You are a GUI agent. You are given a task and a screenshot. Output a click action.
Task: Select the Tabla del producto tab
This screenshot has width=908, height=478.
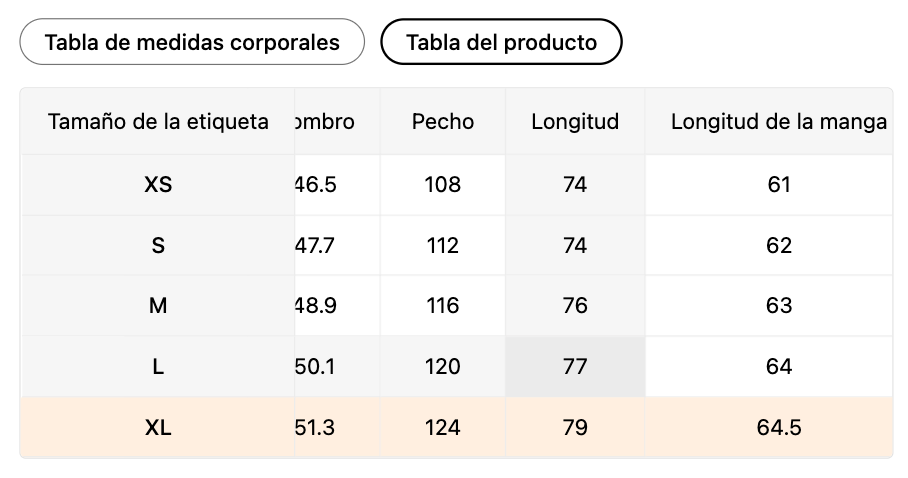(501, 42)
